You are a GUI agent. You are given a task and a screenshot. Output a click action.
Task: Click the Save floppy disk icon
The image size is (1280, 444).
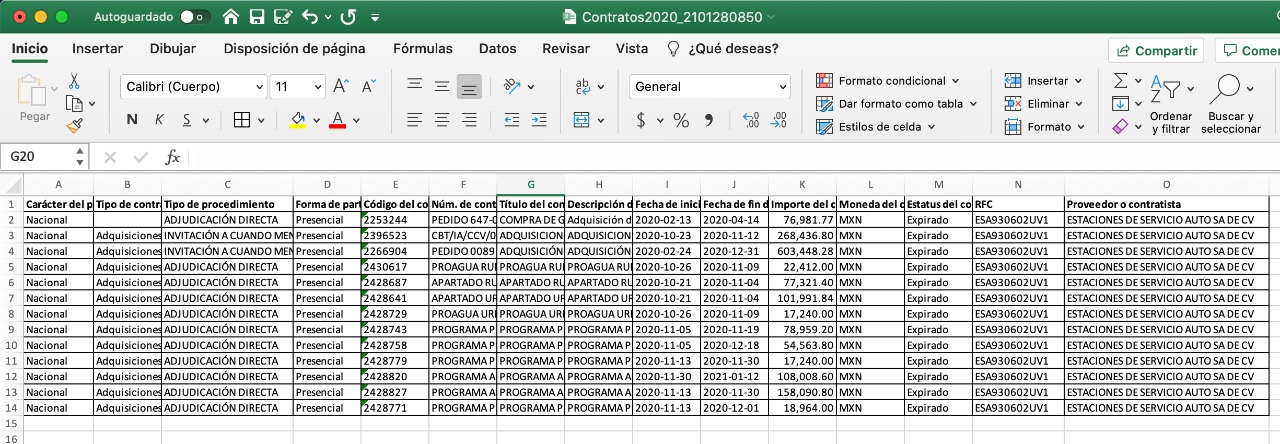click(257, 17)
